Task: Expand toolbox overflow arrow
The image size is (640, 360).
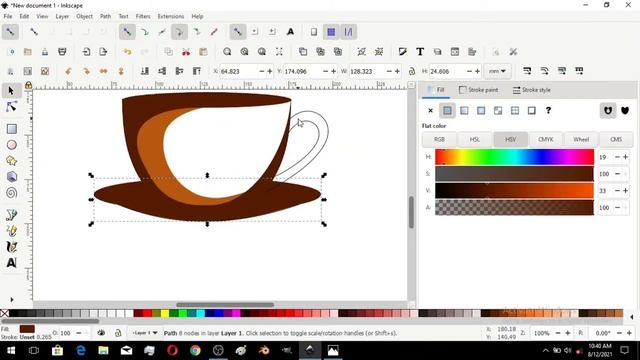Action: pos(11,300)
